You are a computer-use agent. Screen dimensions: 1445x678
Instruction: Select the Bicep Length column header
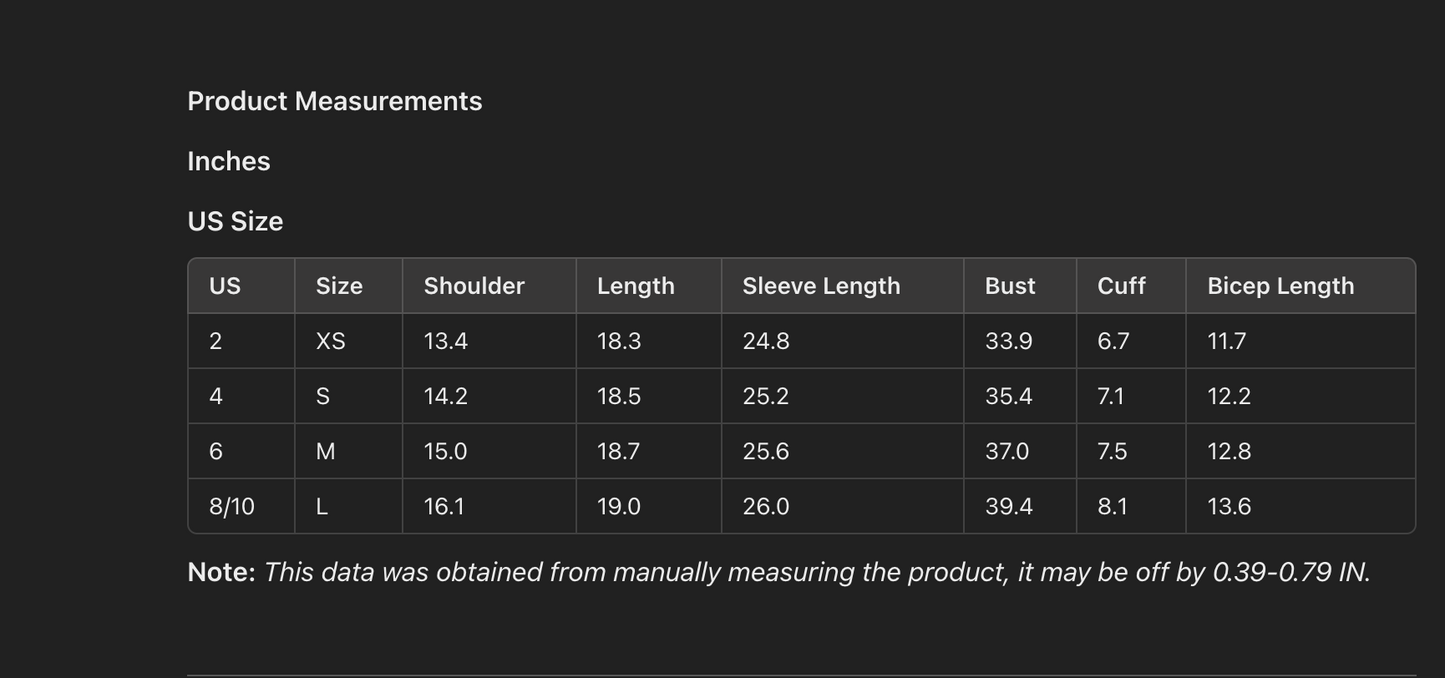(x=1280, y=286)
